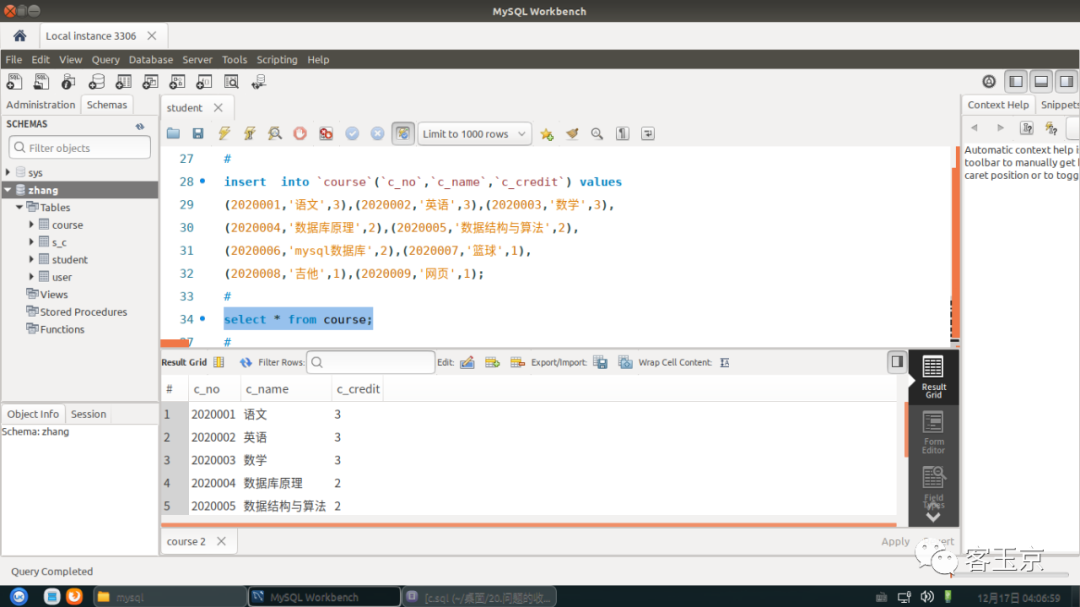Create new stored procedure icon
Screen dimensions: 1080x607
[x=177, y=82]
